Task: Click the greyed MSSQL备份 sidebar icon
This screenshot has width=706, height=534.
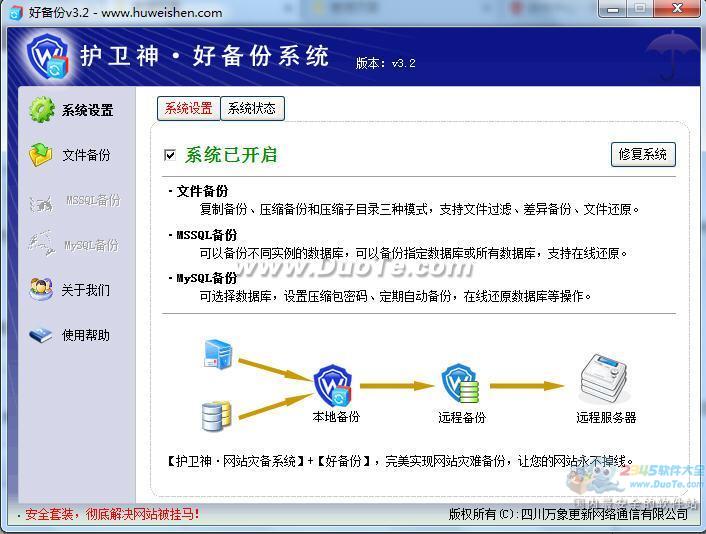Action: tap(41, 203)
